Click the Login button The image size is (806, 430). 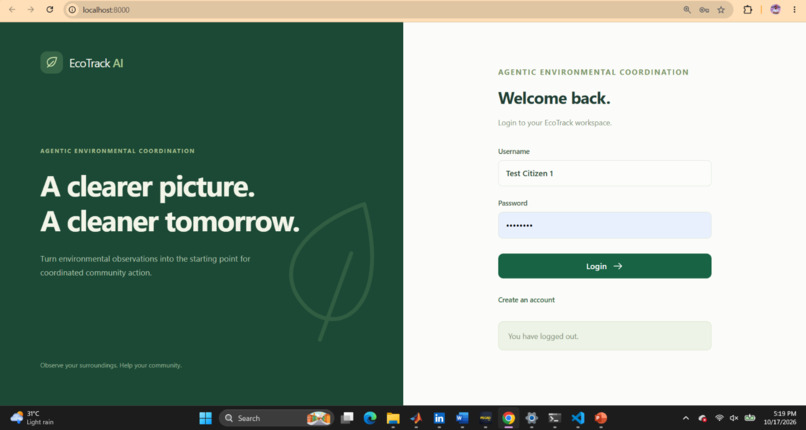point(604,266)
